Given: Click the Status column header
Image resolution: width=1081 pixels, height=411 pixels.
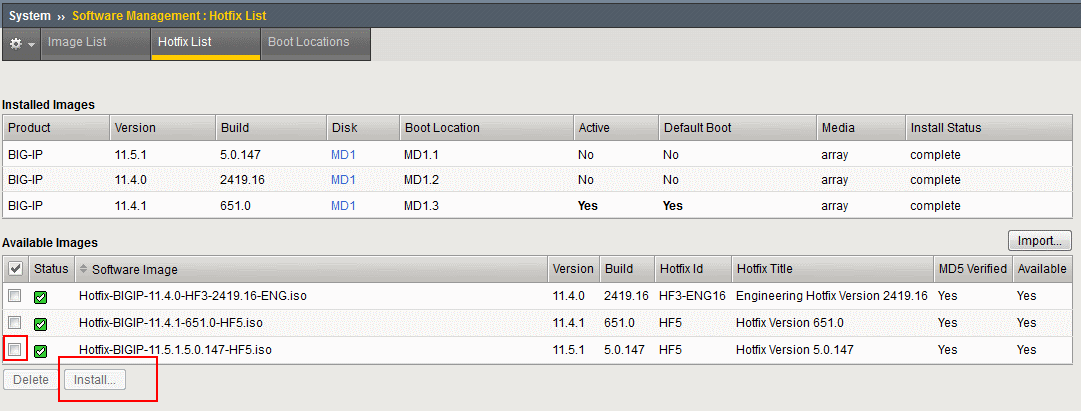Looking at the screenshot, I should click(x=51, y=268).
